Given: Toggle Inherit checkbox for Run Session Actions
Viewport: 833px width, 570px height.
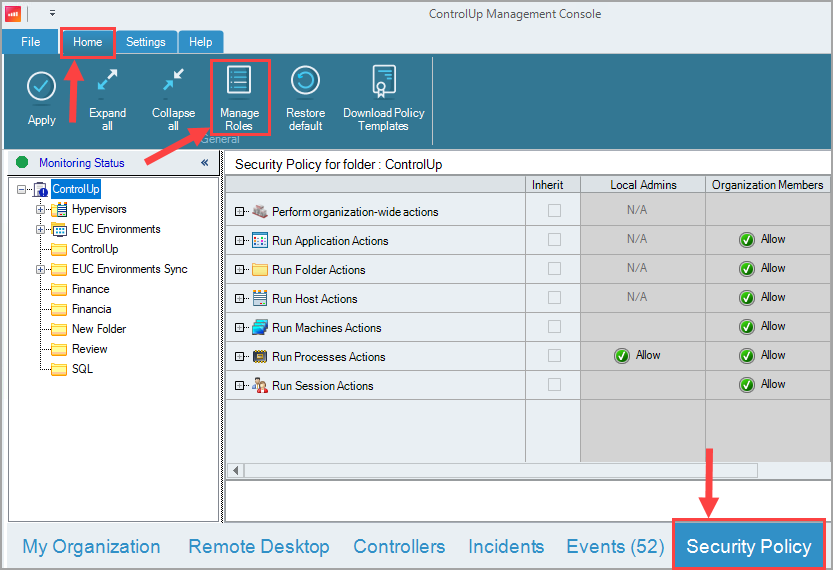Looking at the screenshot, I should click(x=554, y=384).
